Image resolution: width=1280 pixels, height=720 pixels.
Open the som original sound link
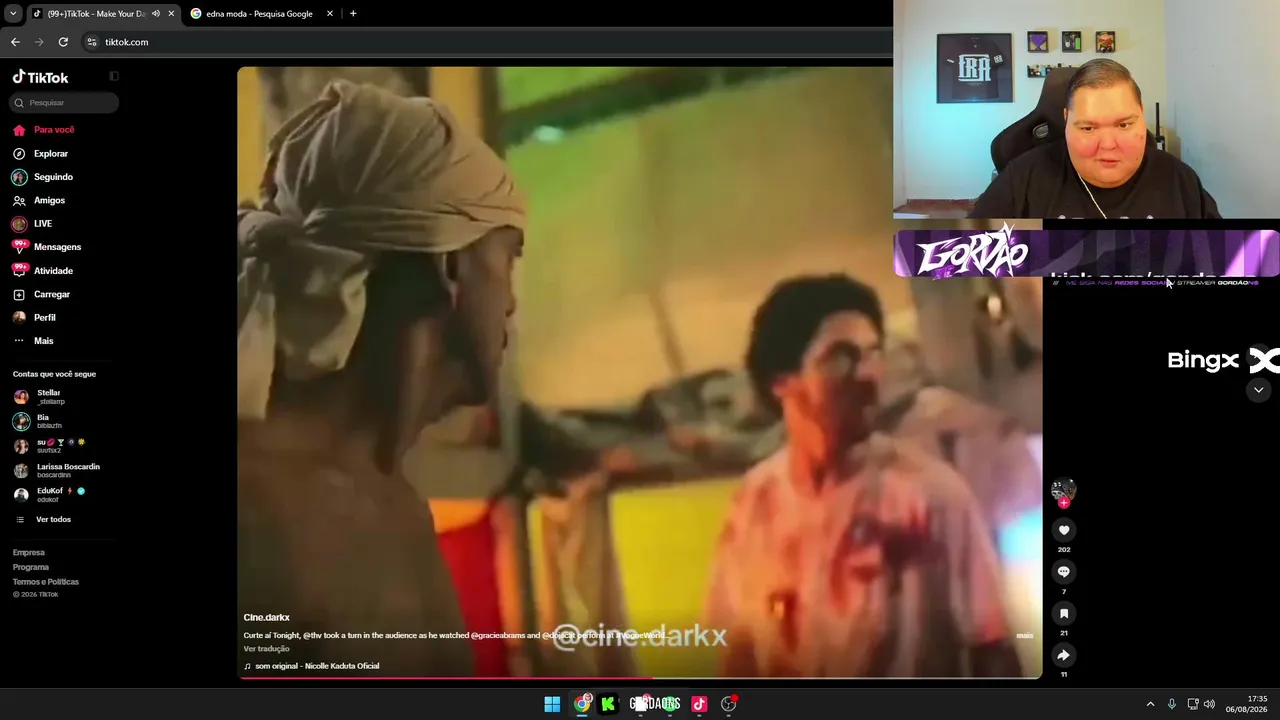tap(312, 666)
